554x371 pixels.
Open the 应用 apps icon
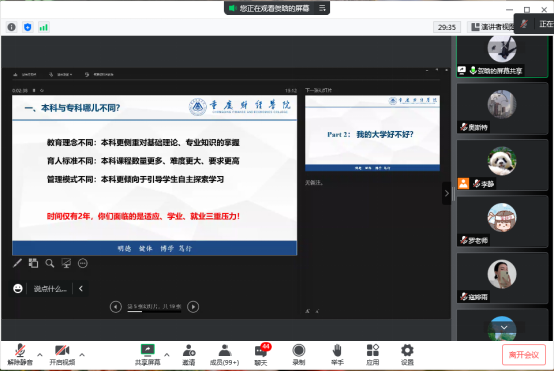(372, 355)
